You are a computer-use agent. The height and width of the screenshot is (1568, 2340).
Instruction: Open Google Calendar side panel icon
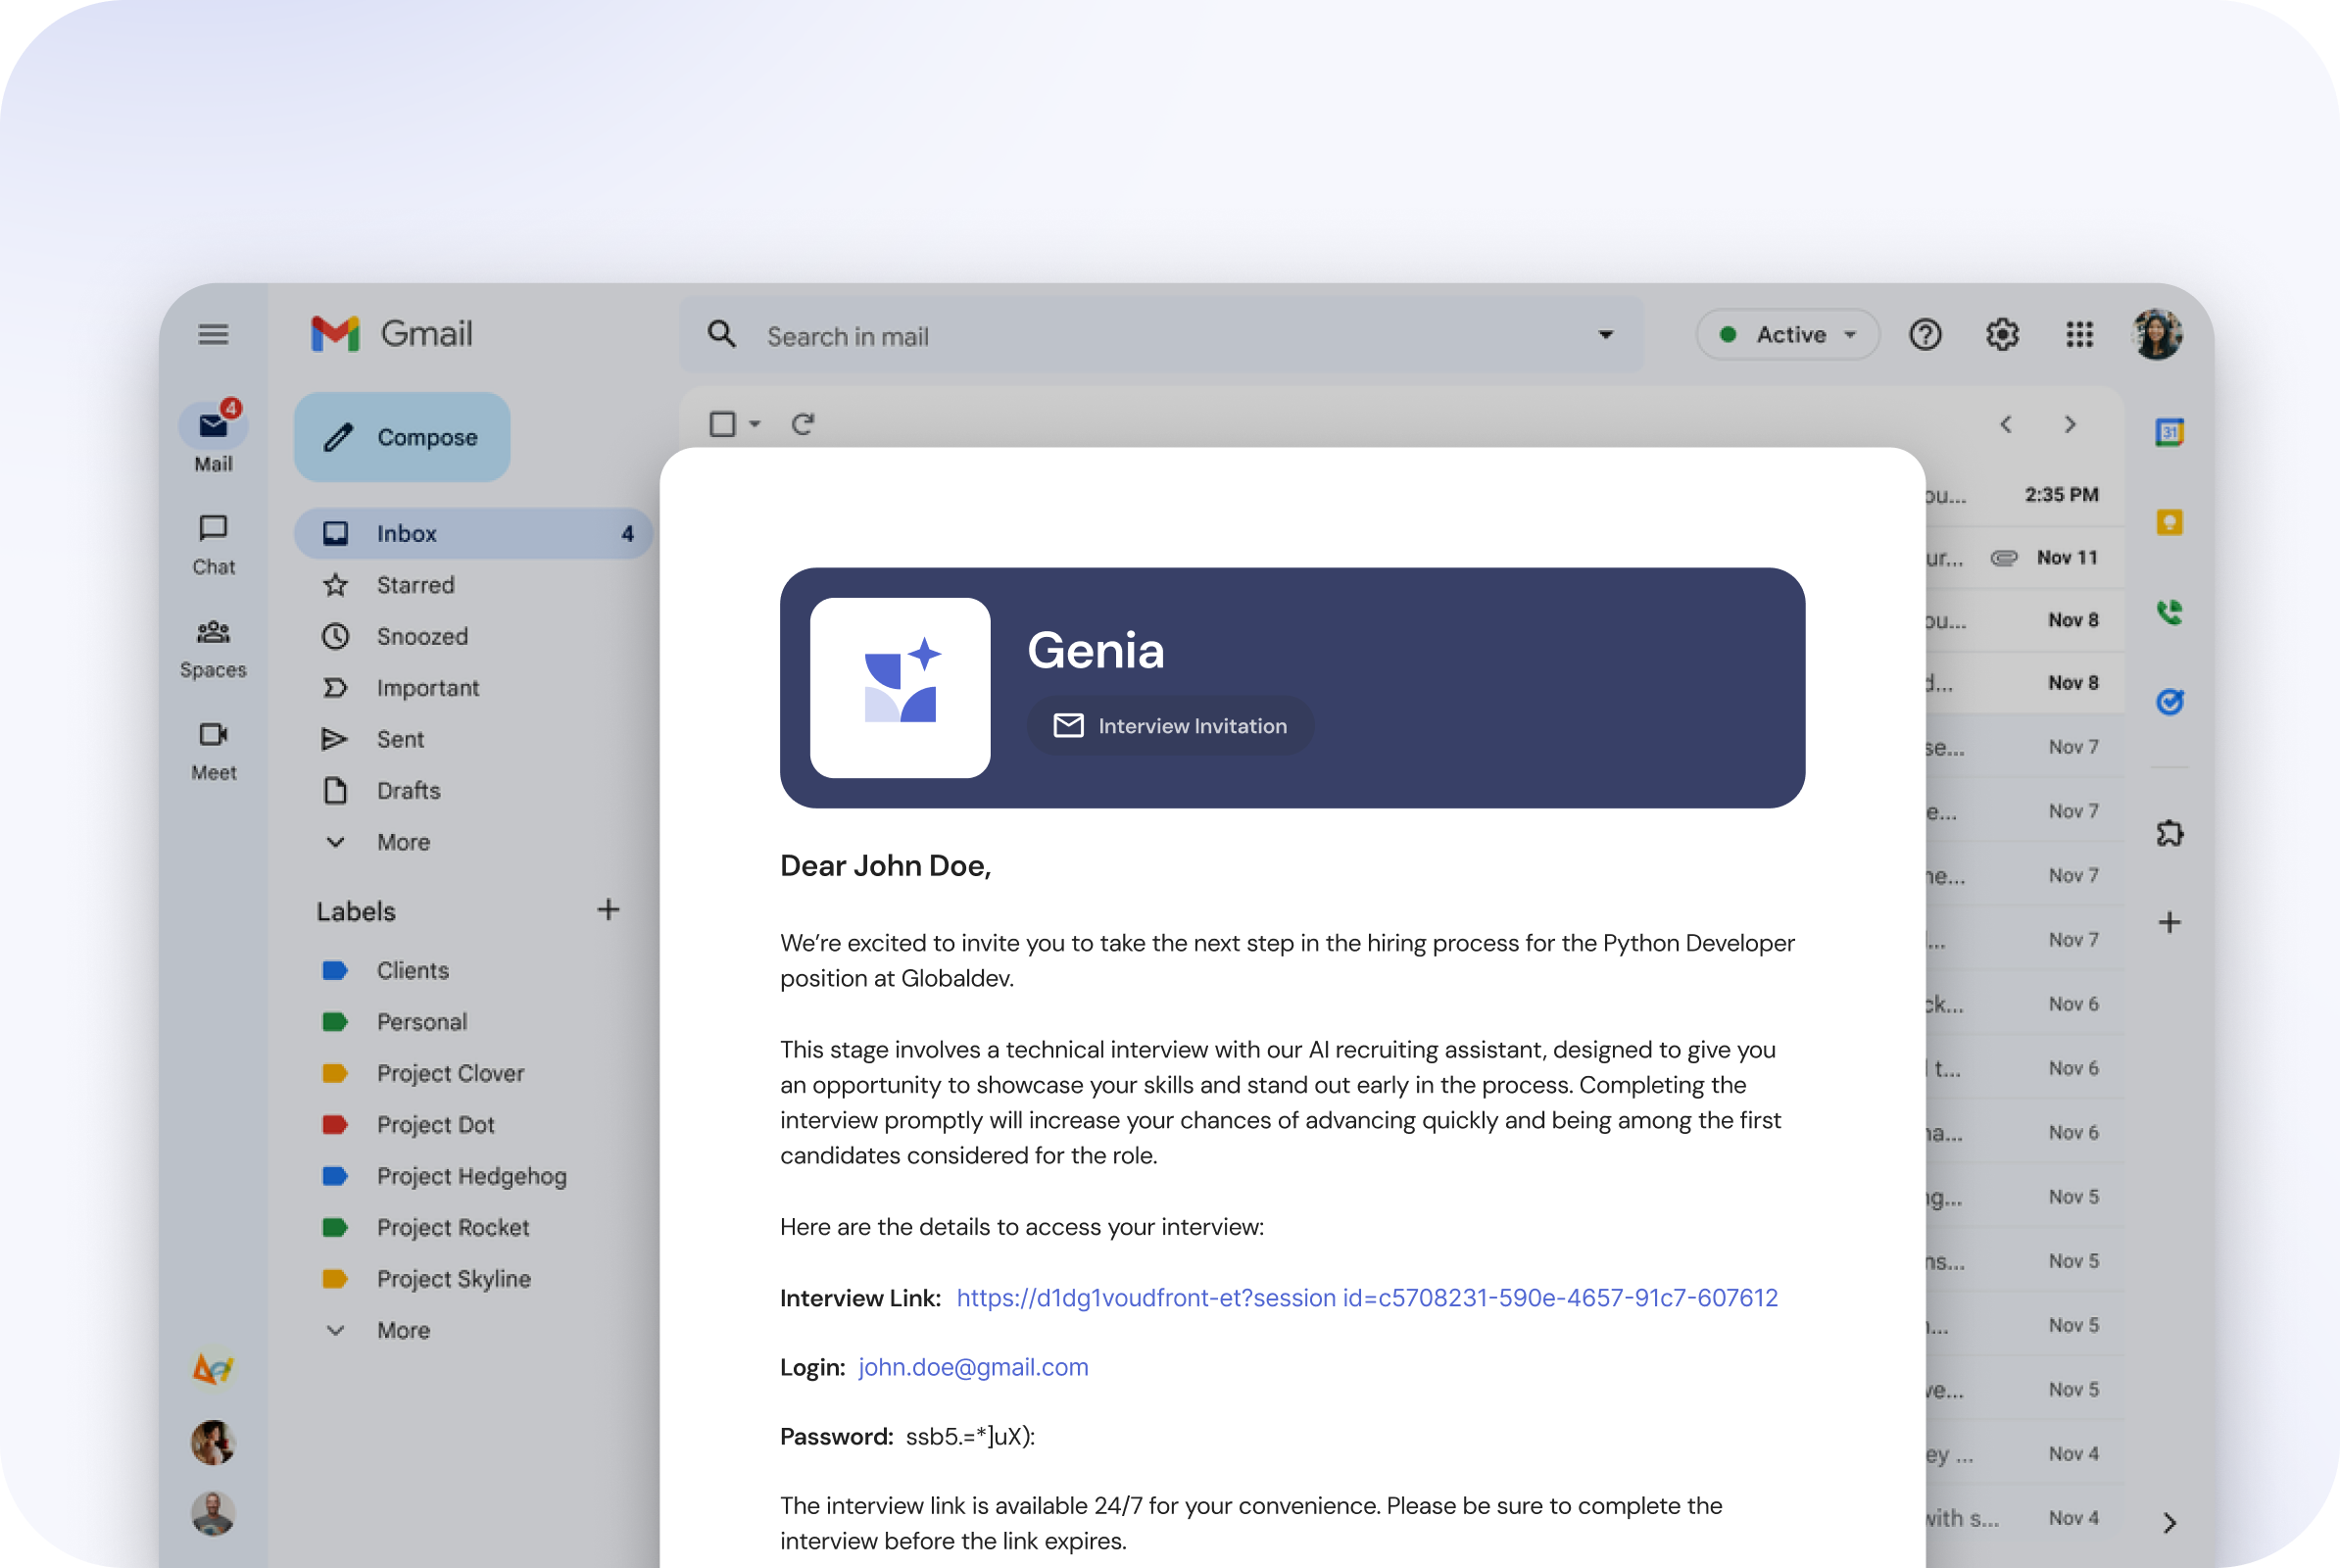point(2169,433)
